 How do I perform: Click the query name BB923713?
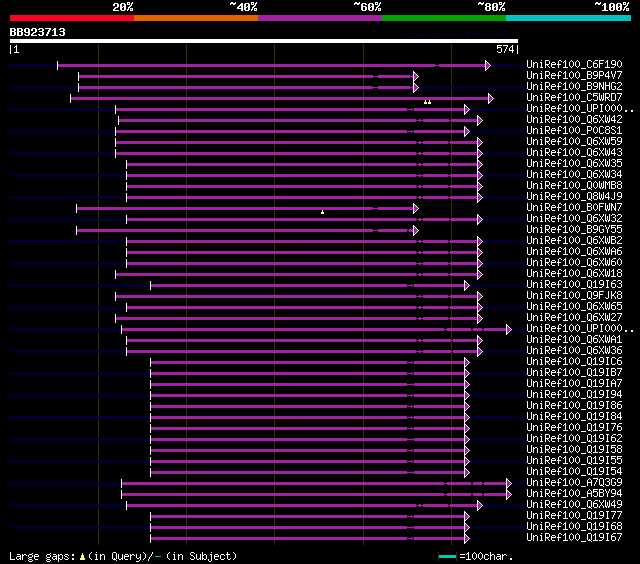[x=38, y=32]
